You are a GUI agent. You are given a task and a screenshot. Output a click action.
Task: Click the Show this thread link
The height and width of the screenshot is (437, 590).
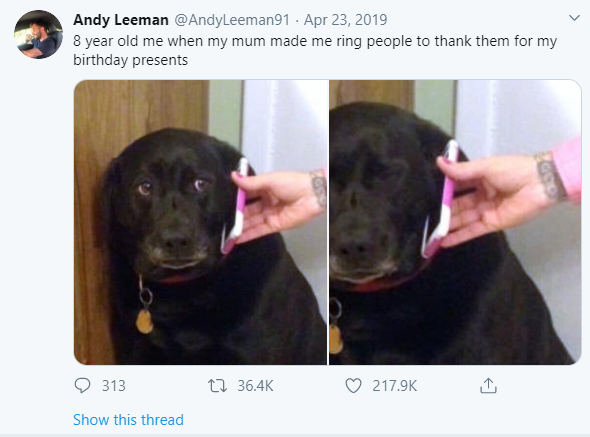[128, 420]
